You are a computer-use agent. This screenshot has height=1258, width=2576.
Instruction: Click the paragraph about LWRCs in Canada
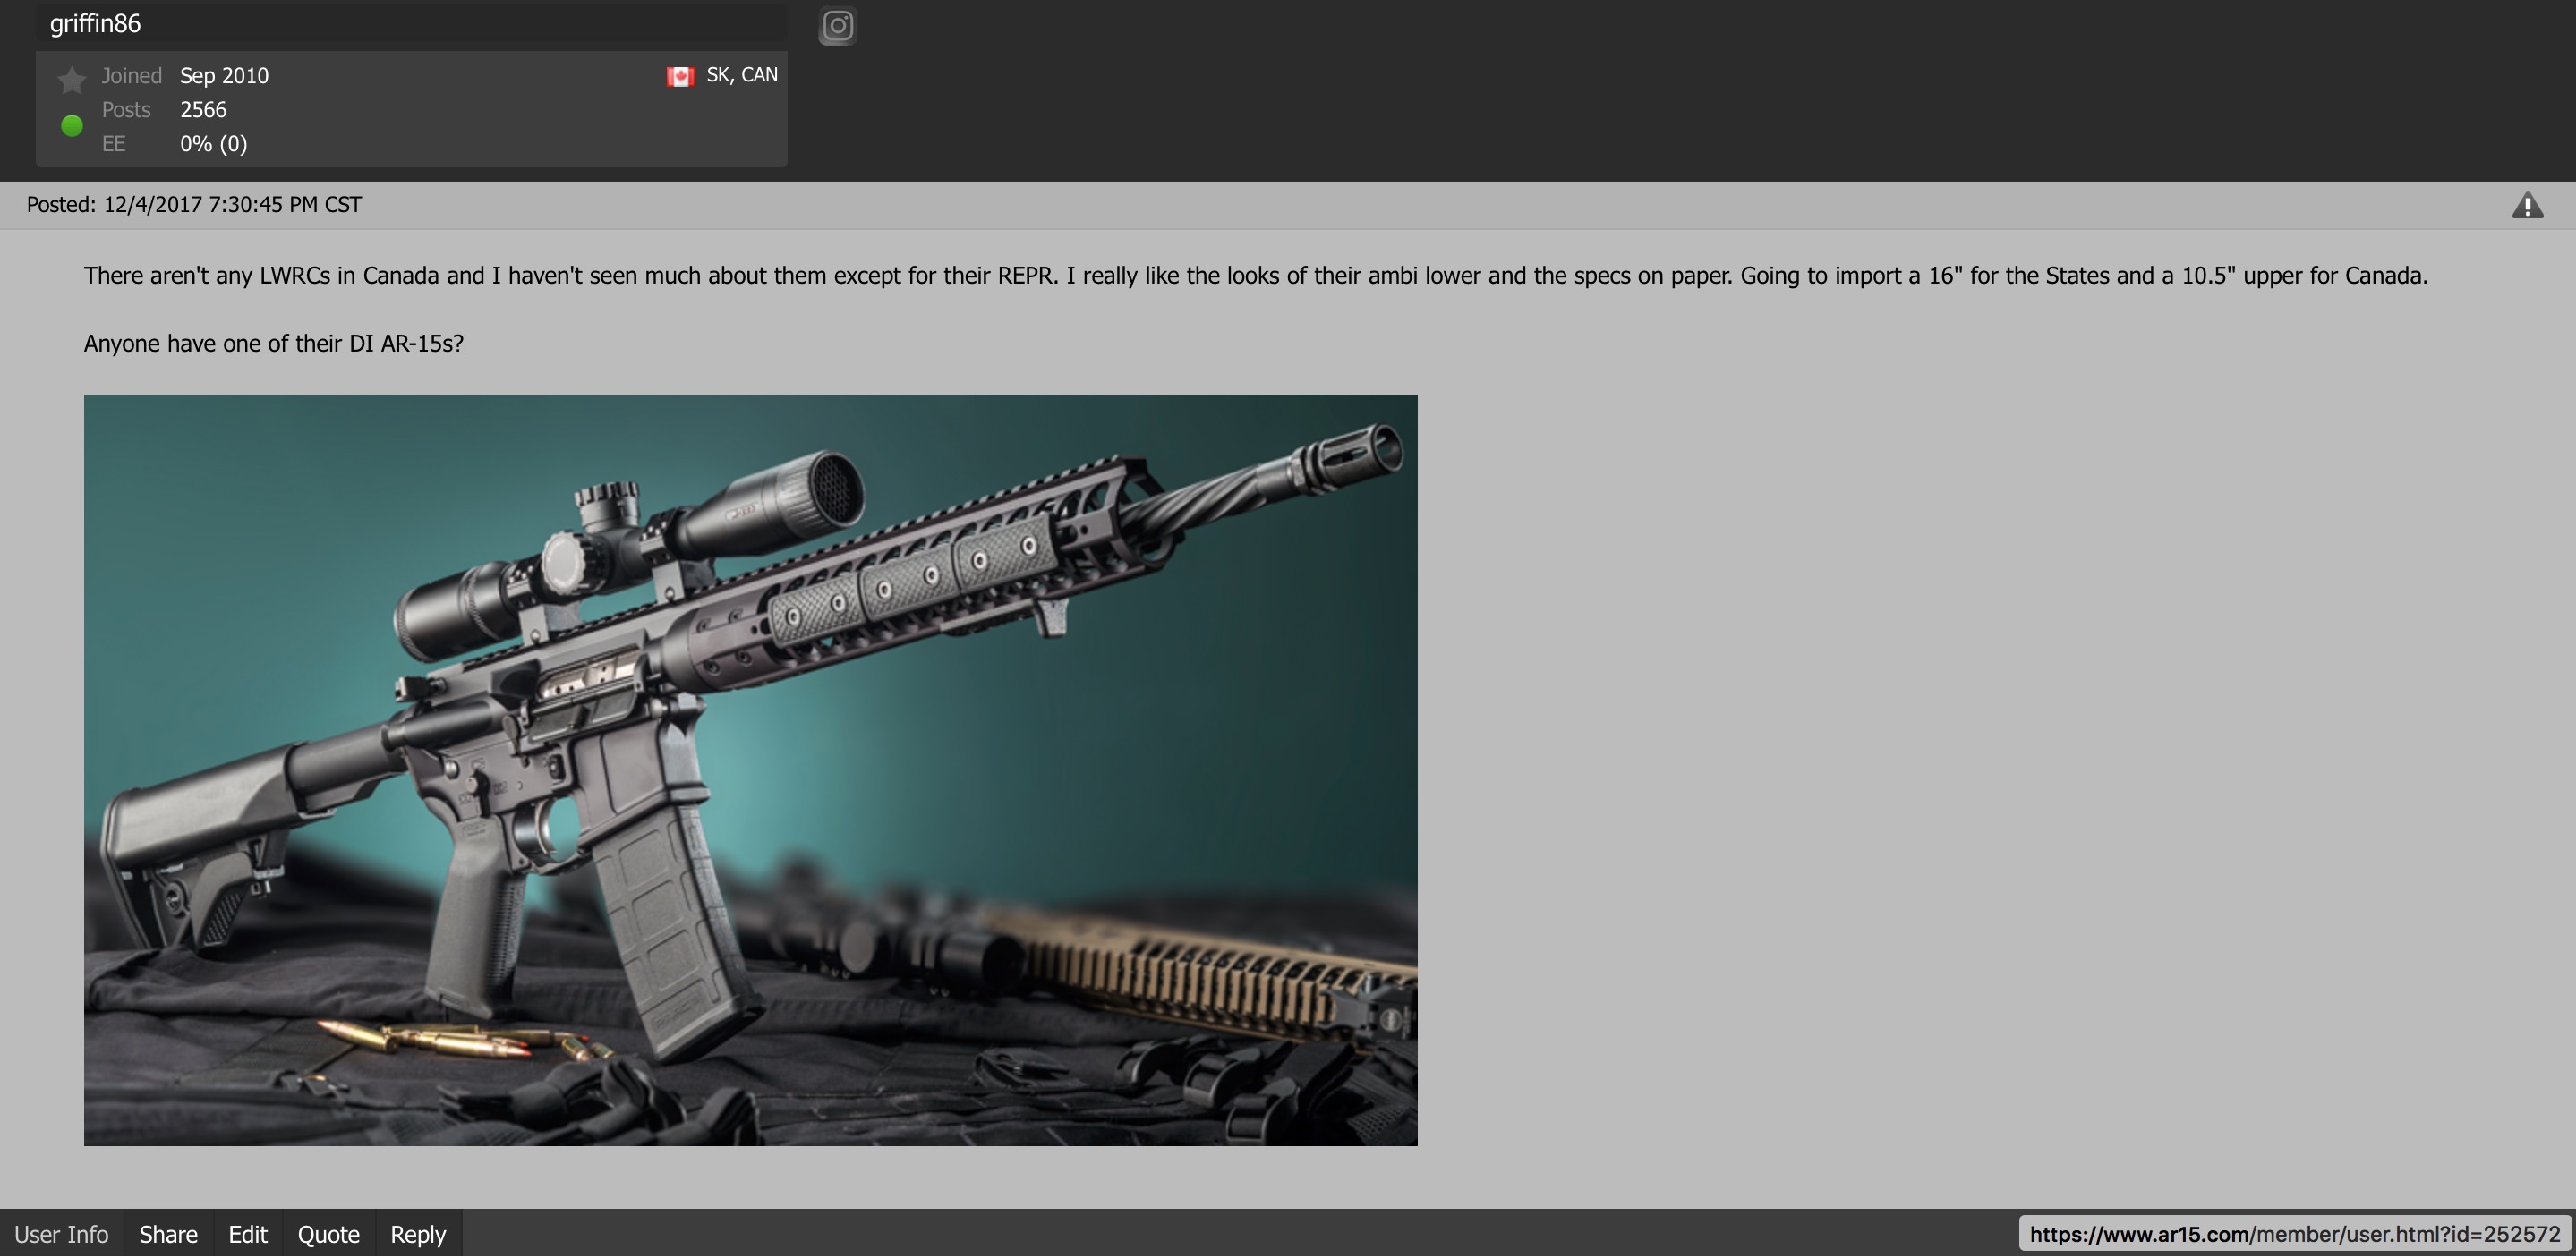tap(1255, 276)
